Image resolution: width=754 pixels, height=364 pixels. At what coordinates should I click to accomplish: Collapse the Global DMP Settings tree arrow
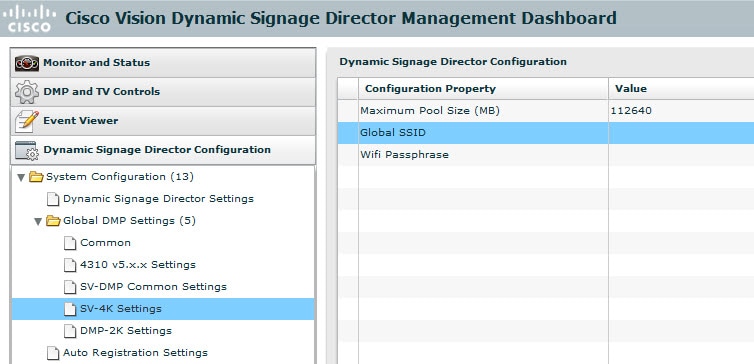38,222
